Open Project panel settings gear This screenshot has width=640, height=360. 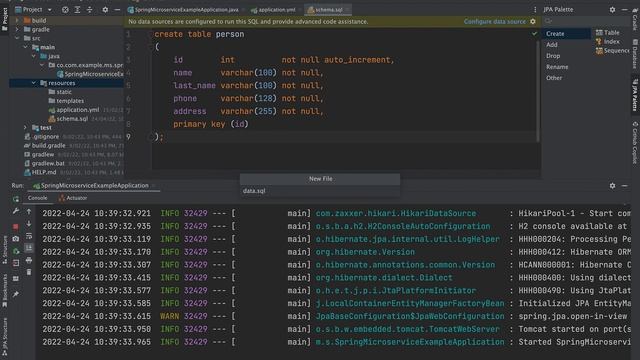pyautogui.click(x=105, y=9)
